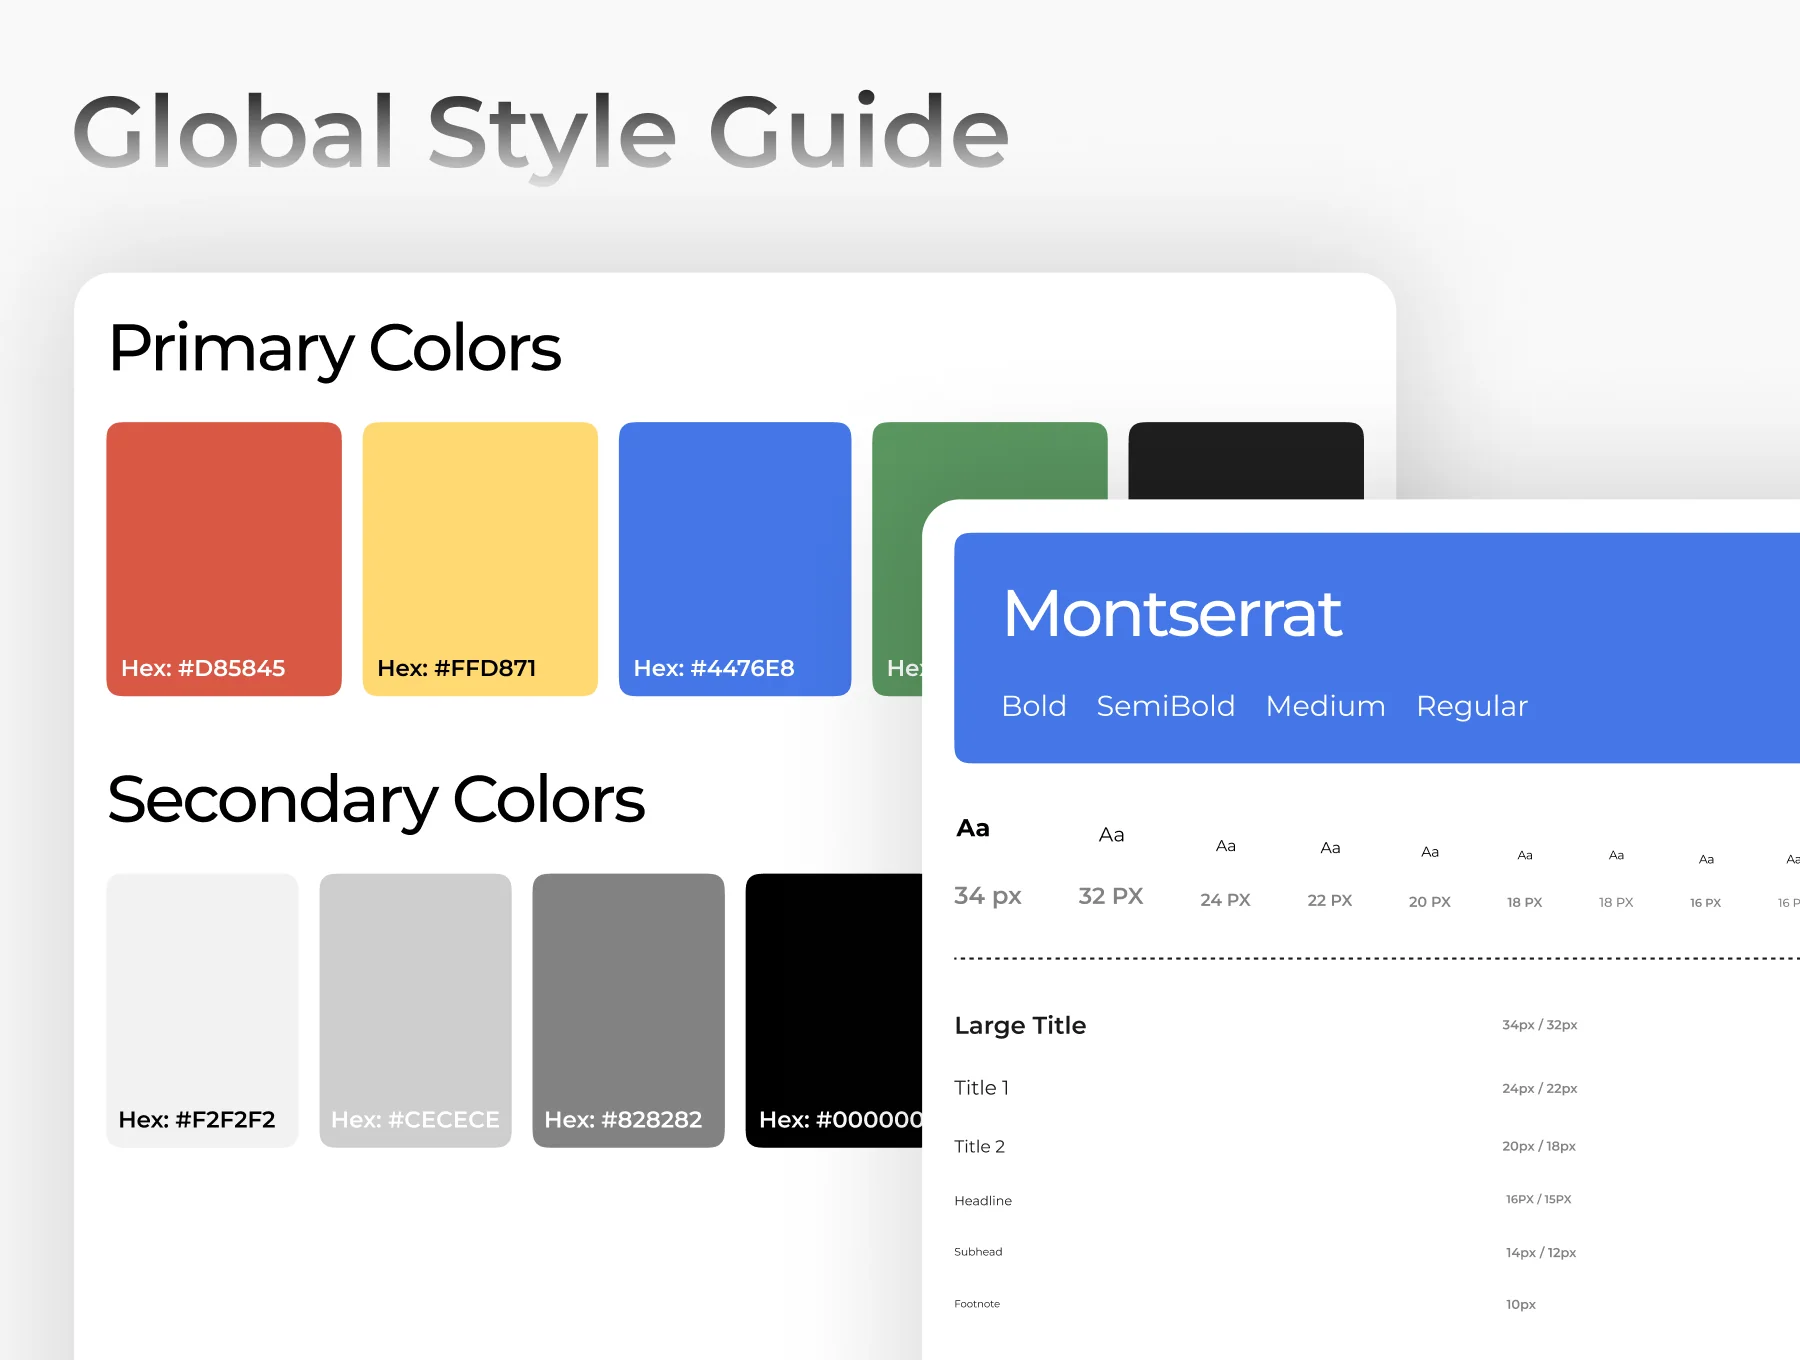Select the Title 1 text style

(x=981, y=1087)
